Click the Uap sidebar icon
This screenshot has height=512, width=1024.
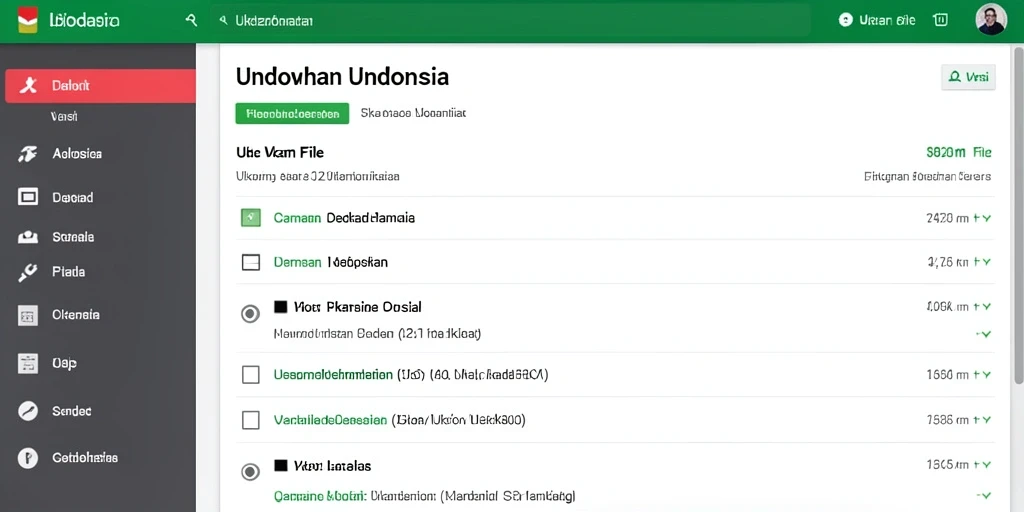[x=27, y=364]
